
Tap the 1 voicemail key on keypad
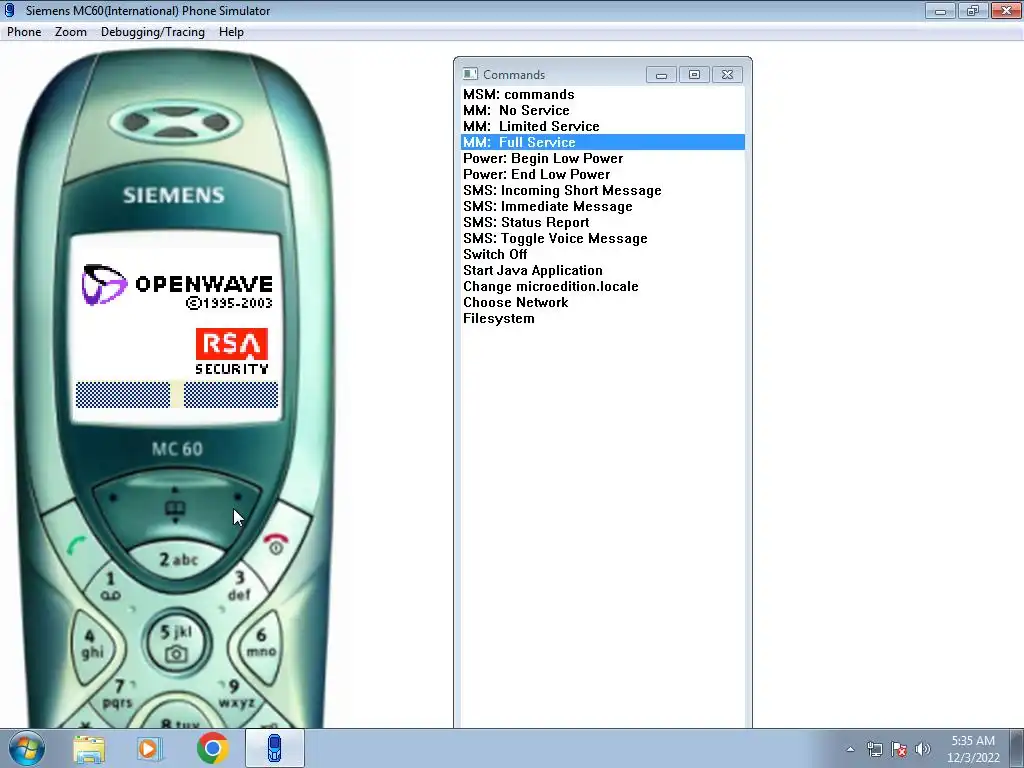[111, 585]
